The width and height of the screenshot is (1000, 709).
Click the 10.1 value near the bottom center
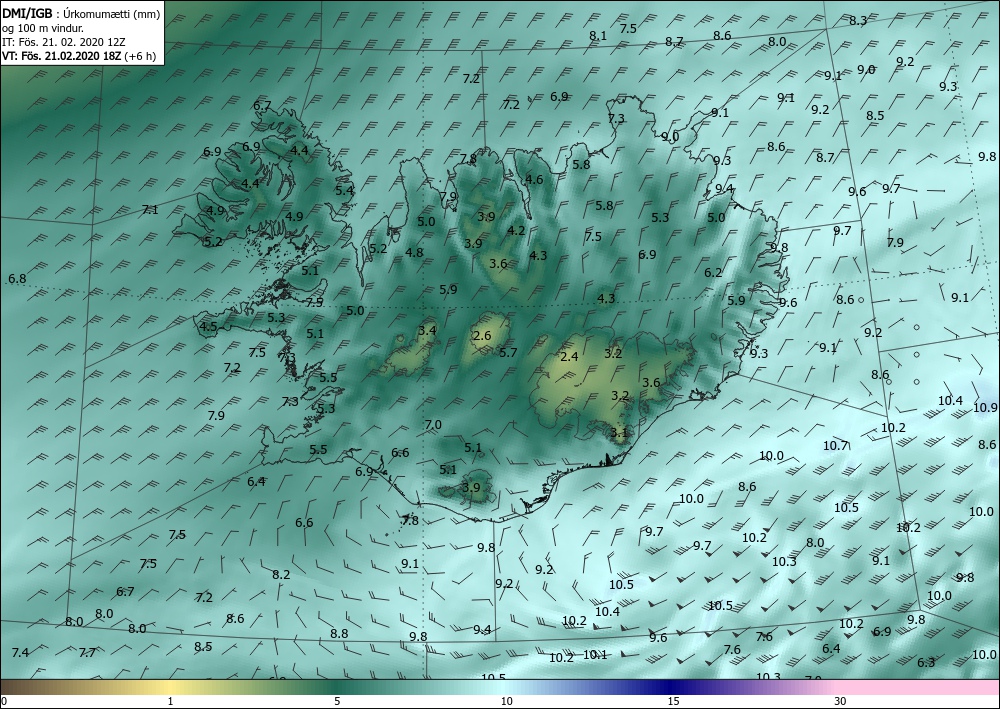point(595,654)
